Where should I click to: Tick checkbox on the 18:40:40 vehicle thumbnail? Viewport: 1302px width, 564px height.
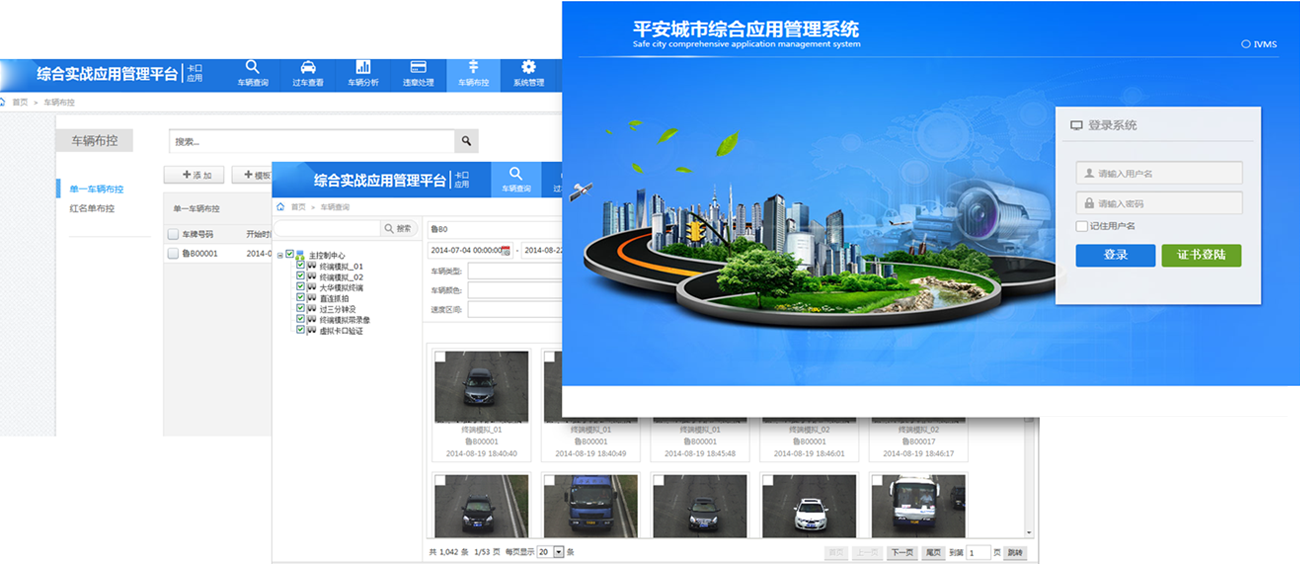pyautogui.click(x=440, y=356)
